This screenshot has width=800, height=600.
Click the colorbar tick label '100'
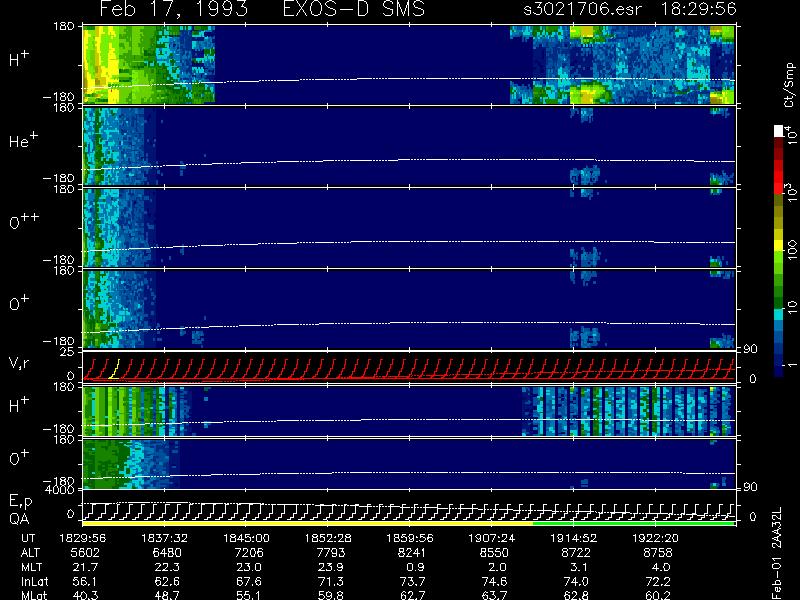(792, 250)
